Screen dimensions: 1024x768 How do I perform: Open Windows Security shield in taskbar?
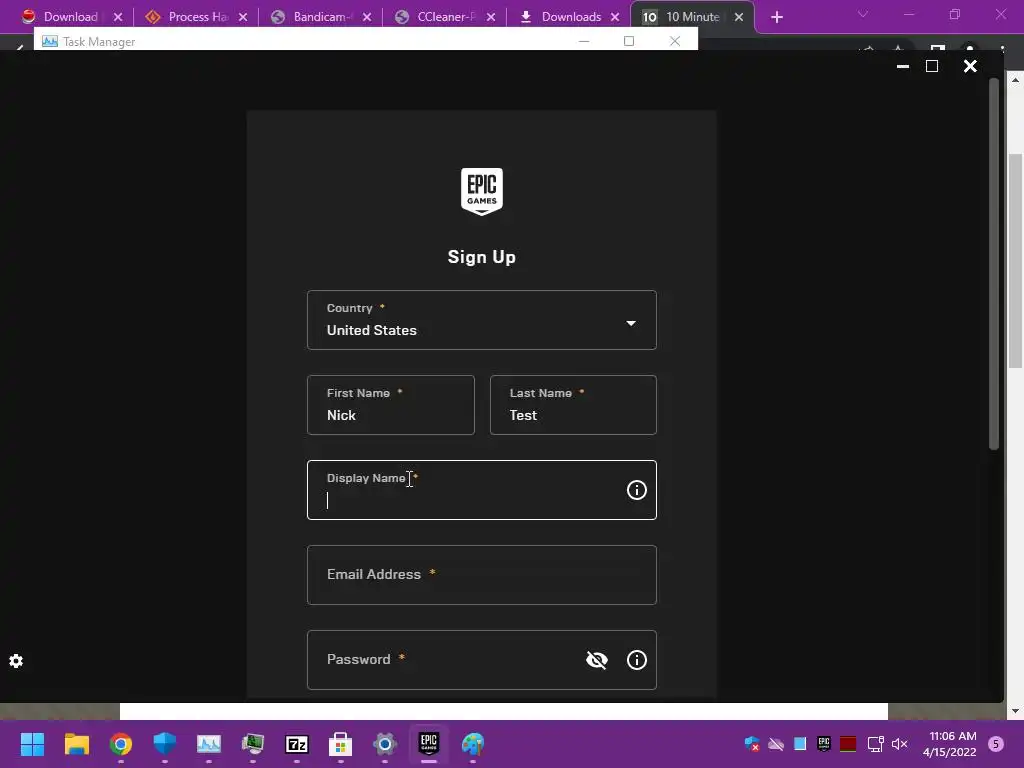pos(165,744)
